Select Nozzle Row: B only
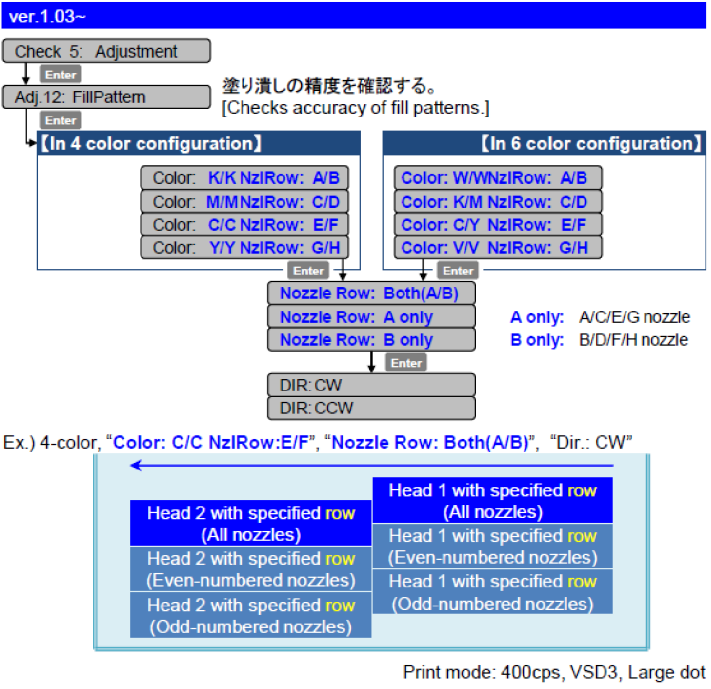This screenshot has height=689, width=711. click(370, 340)
